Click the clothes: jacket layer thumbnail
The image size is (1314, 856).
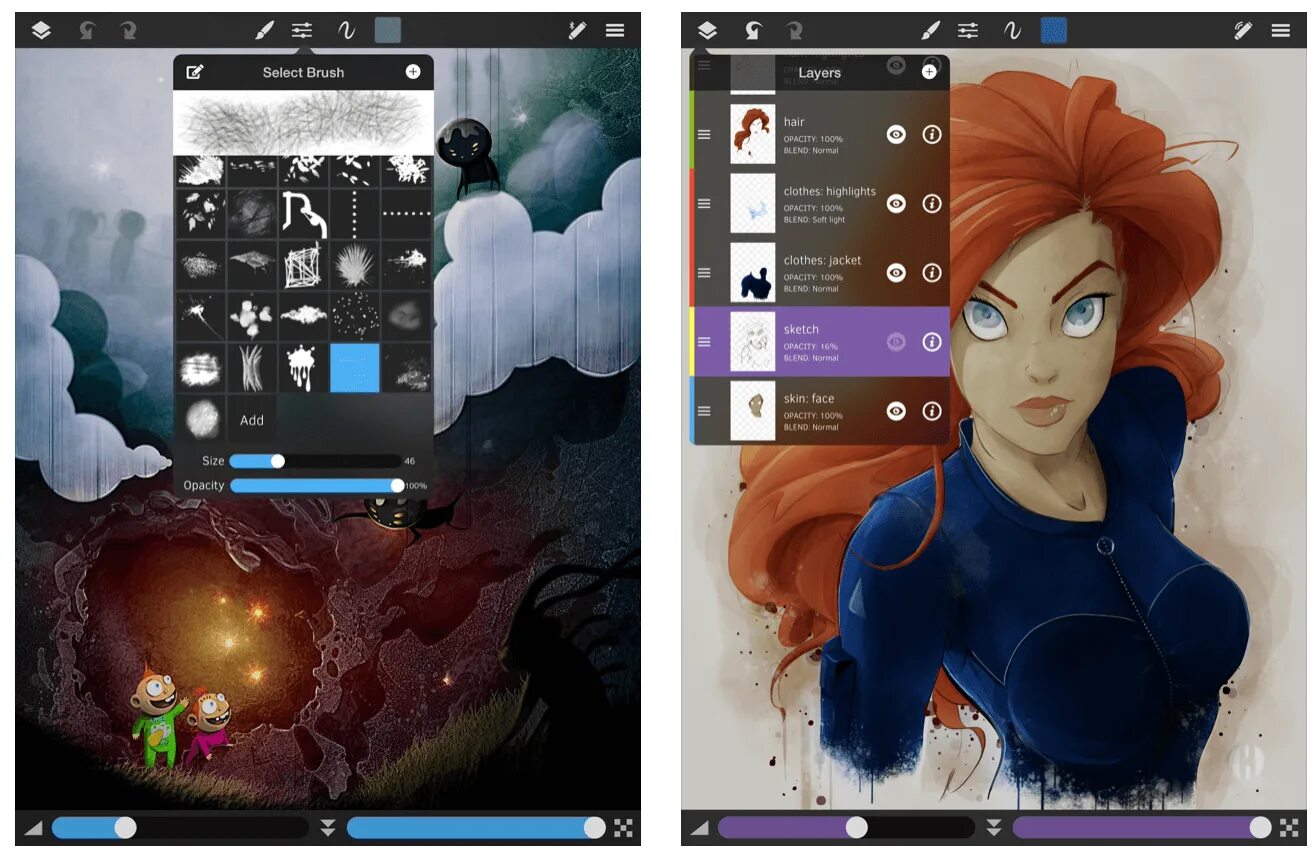[x=753, y=272]
